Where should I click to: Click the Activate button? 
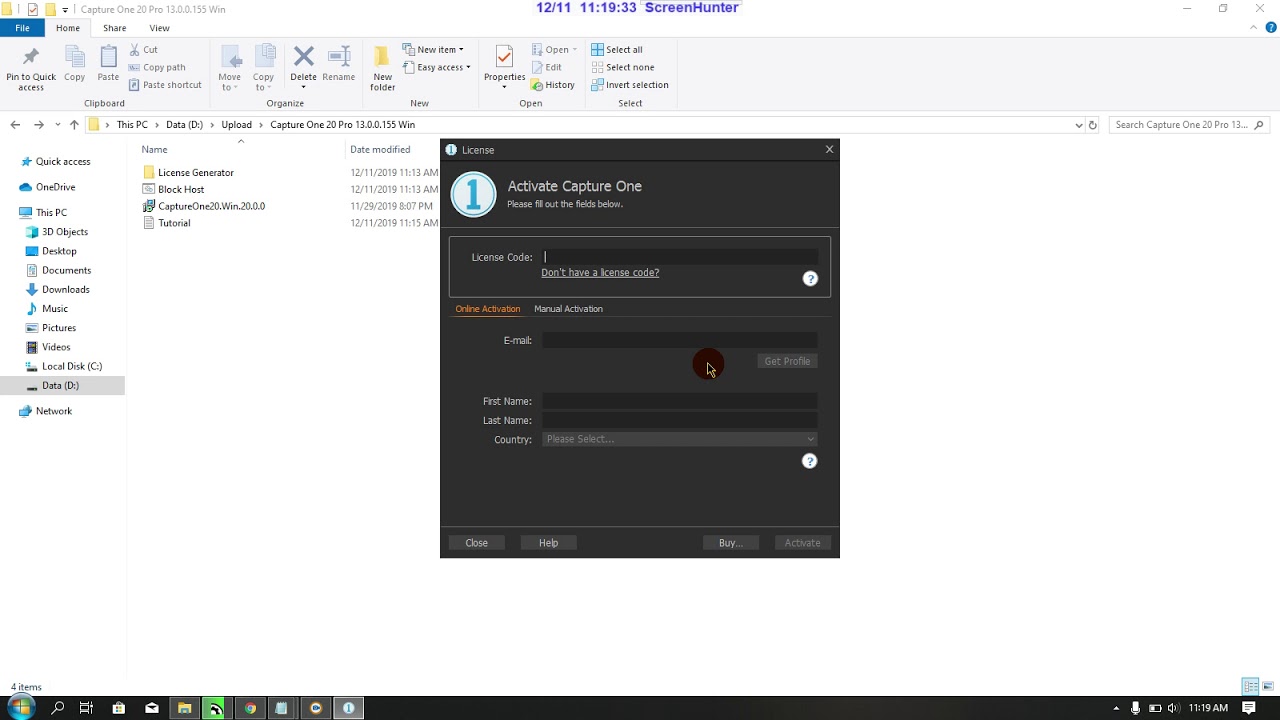[802, 543]
